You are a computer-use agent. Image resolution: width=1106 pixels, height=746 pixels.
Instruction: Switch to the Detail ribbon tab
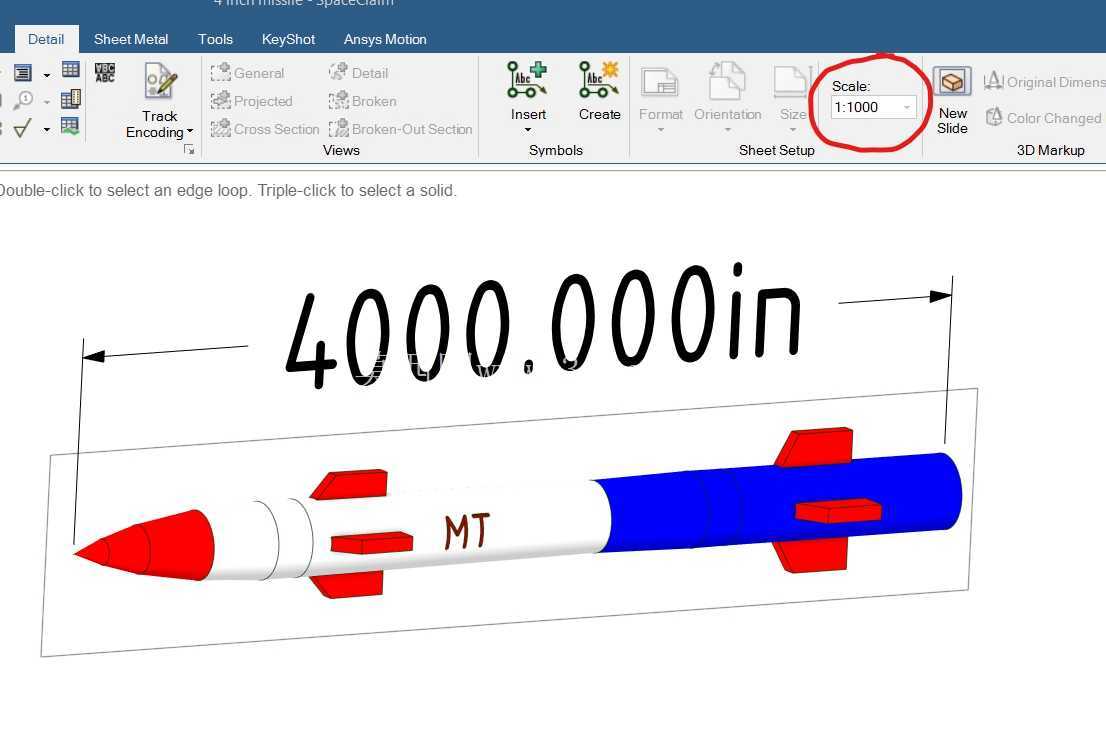tap(46, 39)
